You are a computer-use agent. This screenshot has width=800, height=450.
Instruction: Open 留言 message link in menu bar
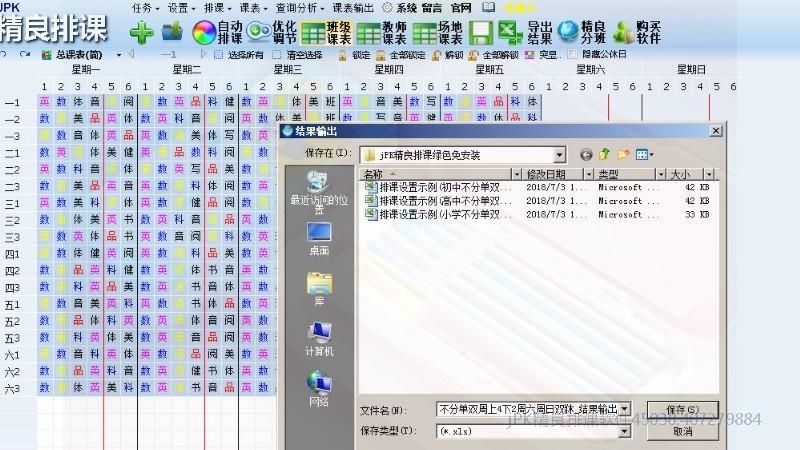click(432, 8)
